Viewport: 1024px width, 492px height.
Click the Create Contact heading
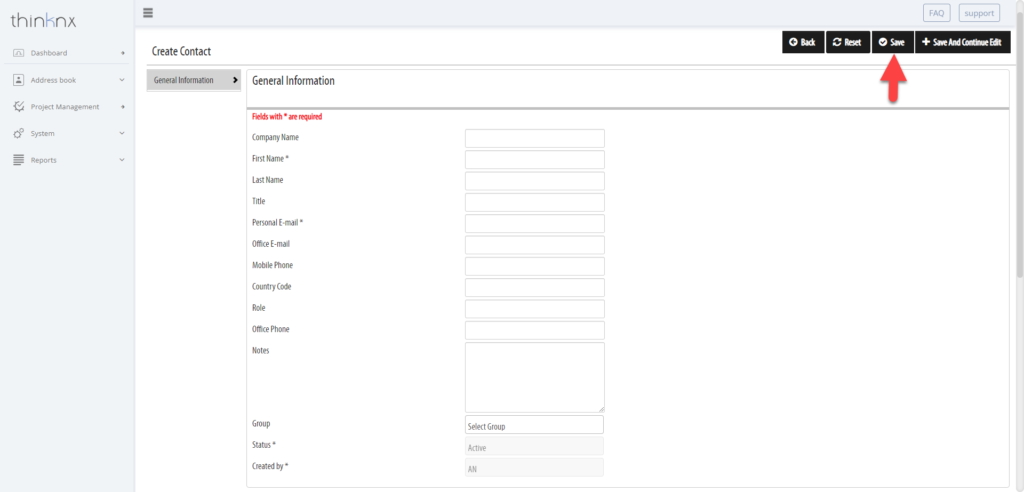click(x=181, y=51)
